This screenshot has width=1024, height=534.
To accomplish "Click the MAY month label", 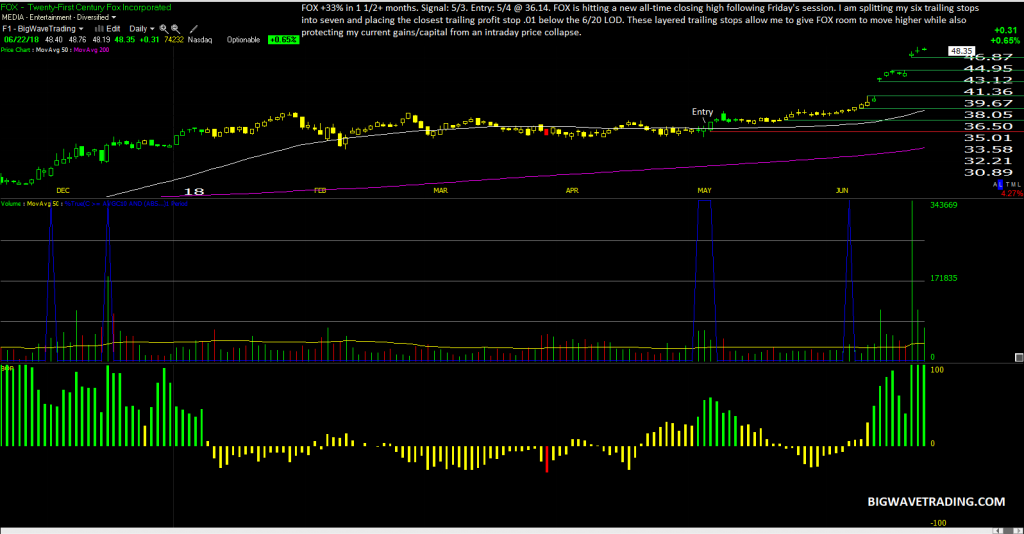I will click(x=704, y=191).
